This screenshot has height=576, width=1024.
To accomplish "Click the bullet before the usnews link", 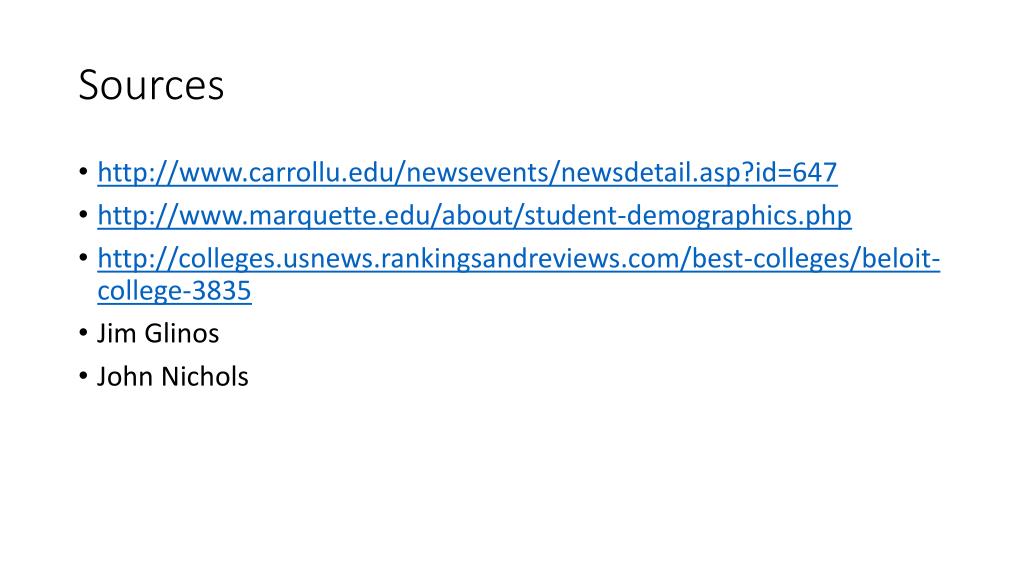I will (83, 258).
